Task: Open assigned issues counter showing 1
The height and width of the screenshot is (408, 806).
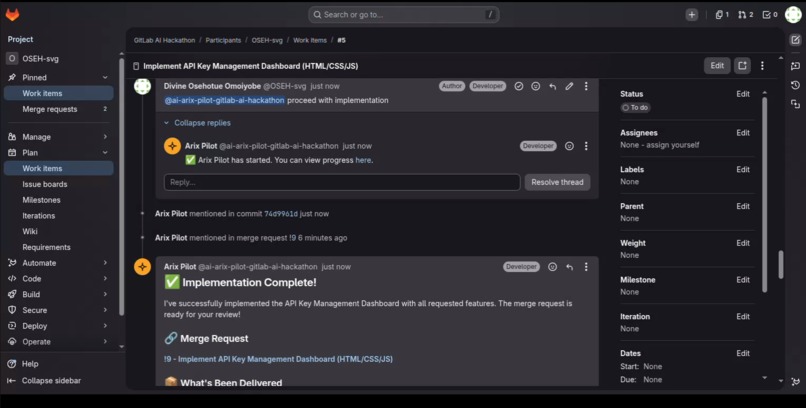Action: click(722, 15)
